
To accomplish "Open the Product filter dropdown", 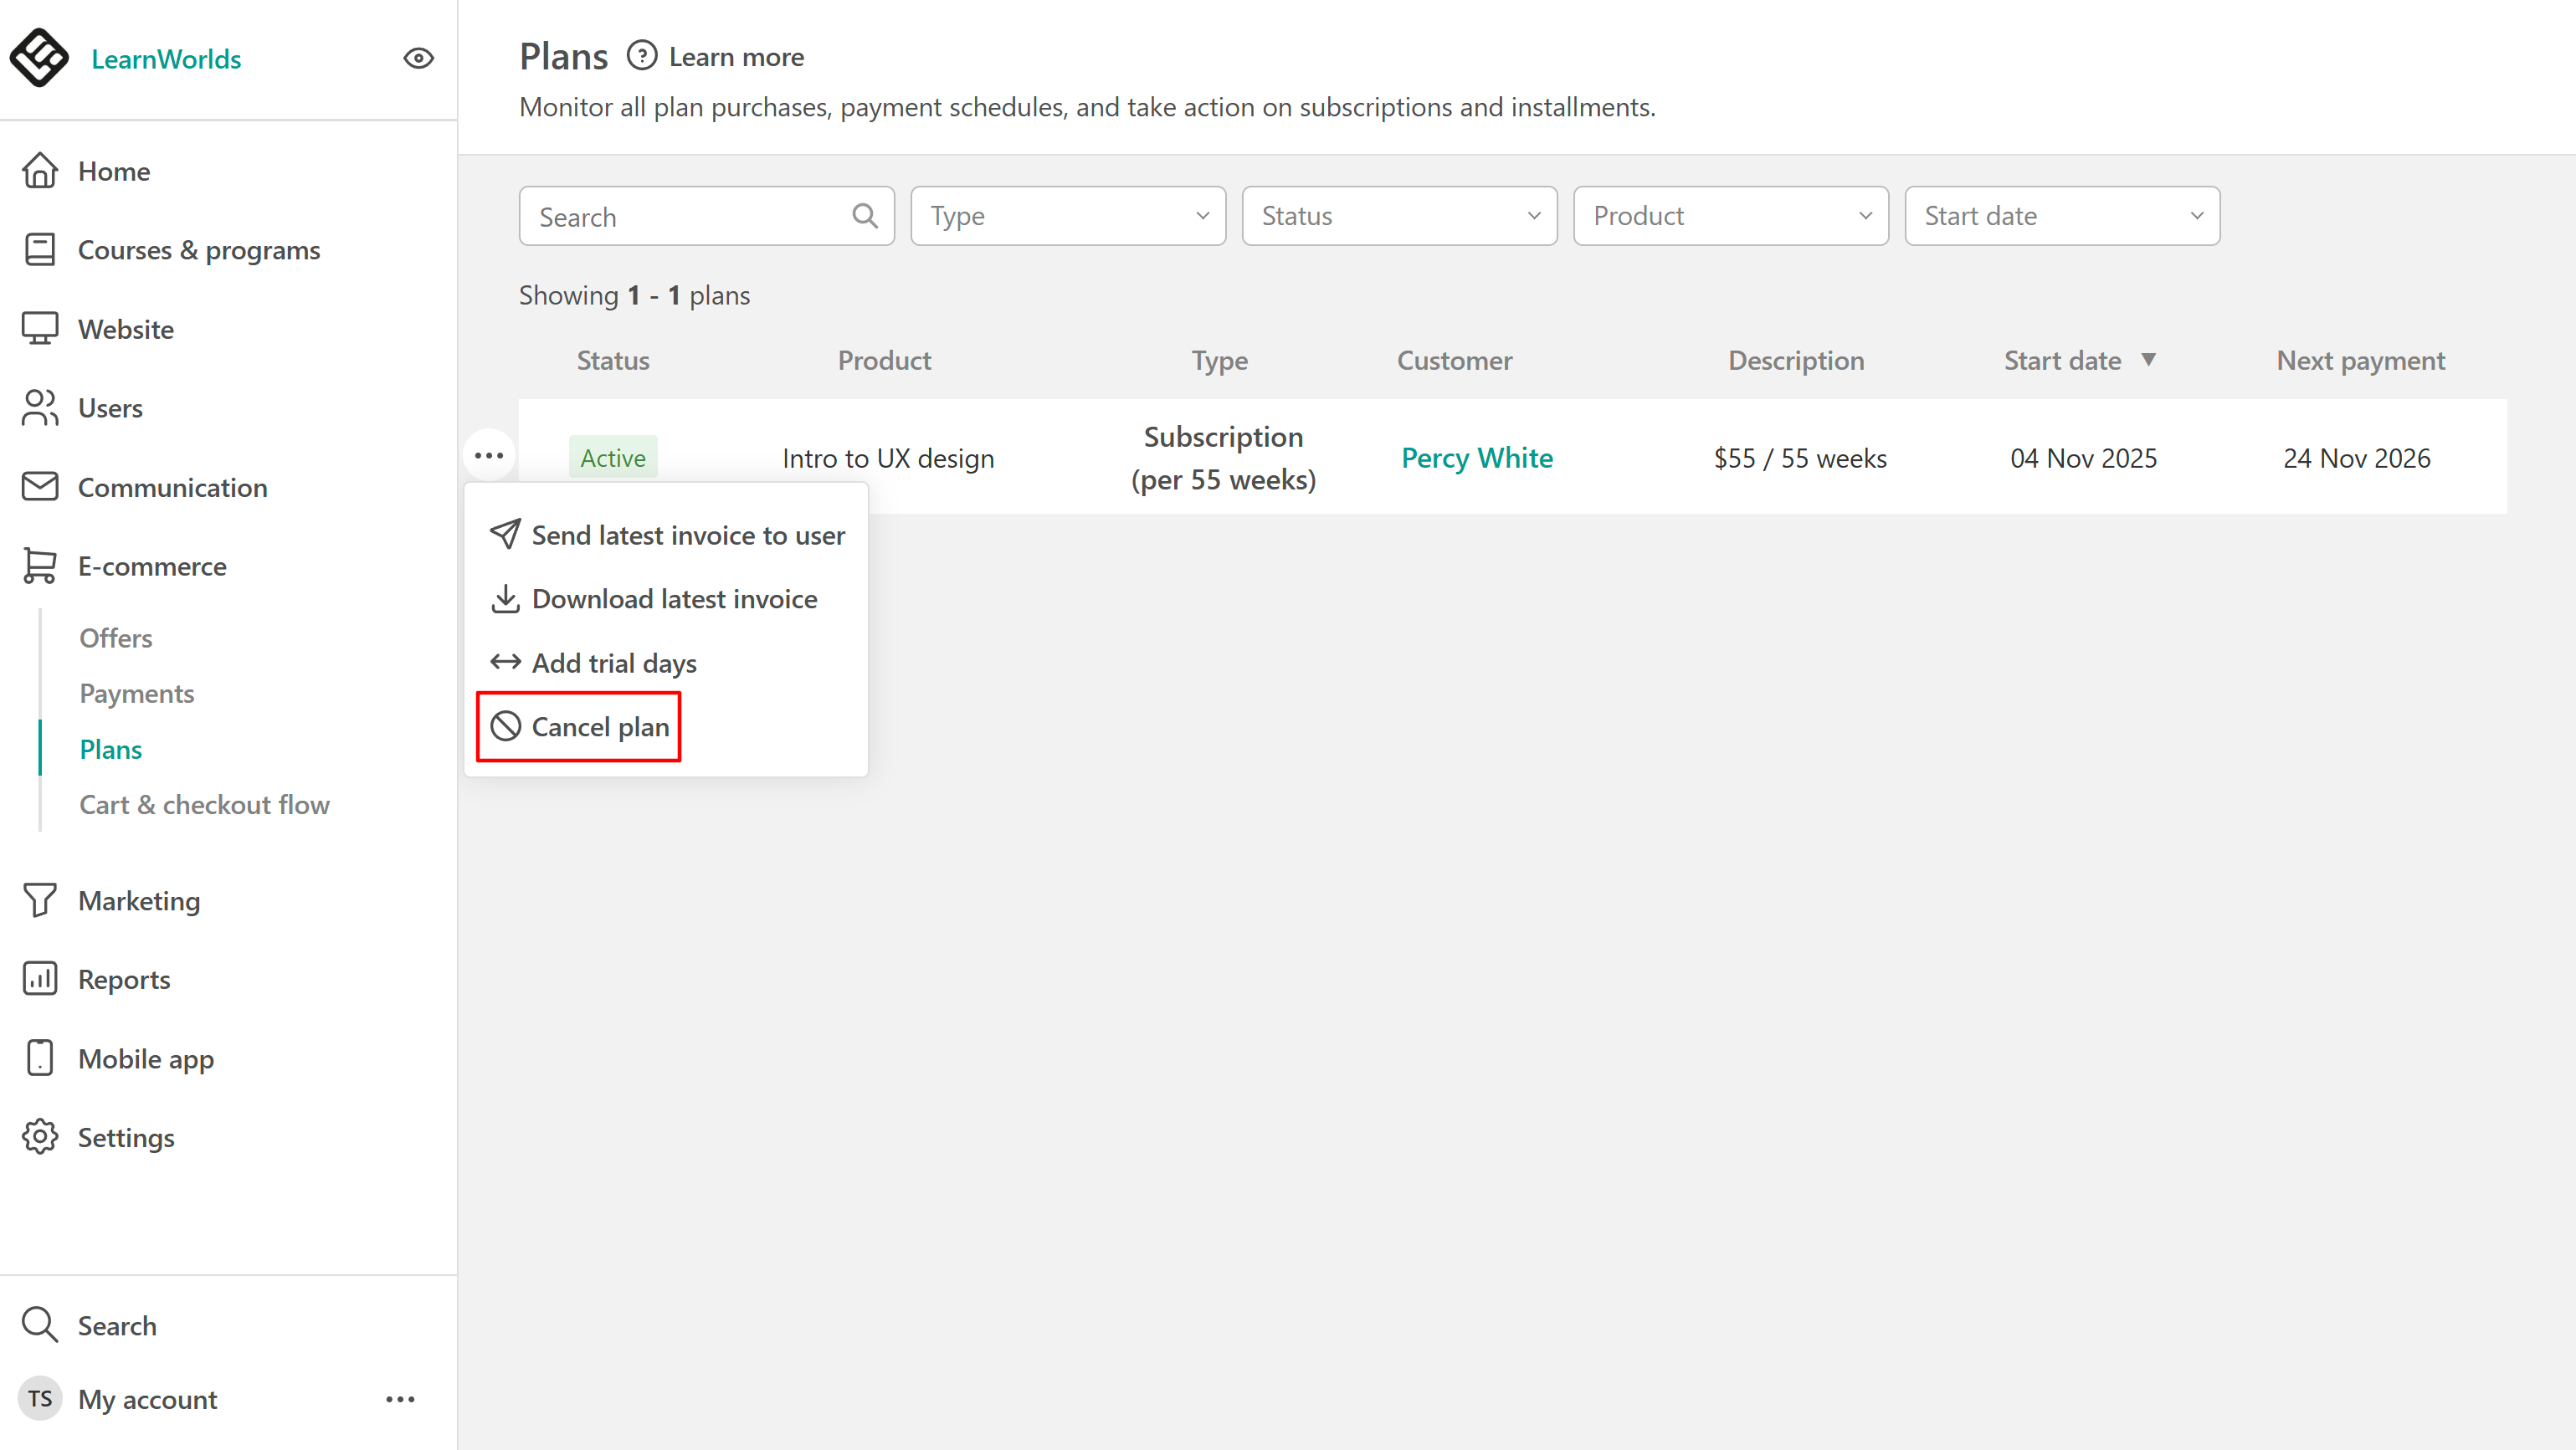I will point(1730,216).
